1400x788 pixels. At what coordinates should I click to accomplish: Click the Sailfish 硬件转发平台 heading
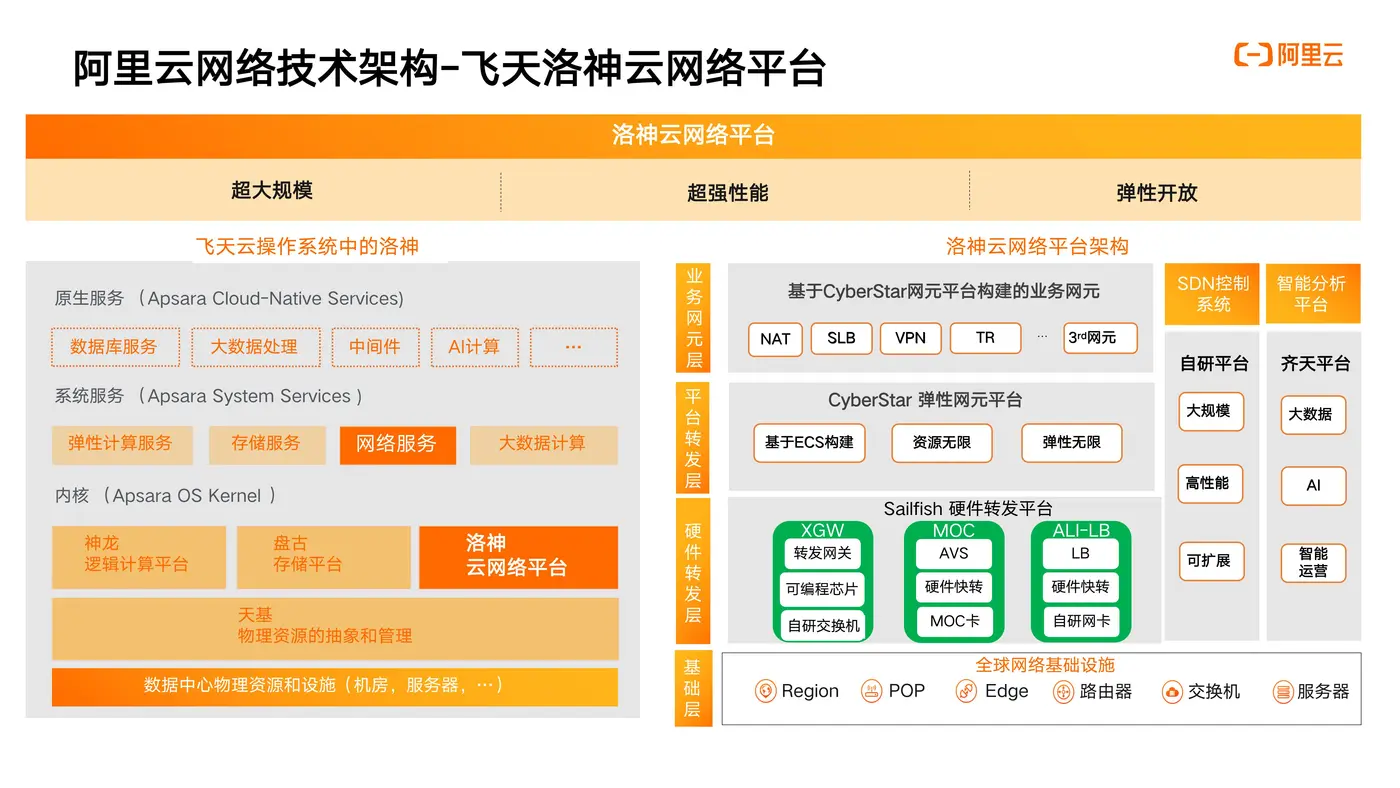968,509
